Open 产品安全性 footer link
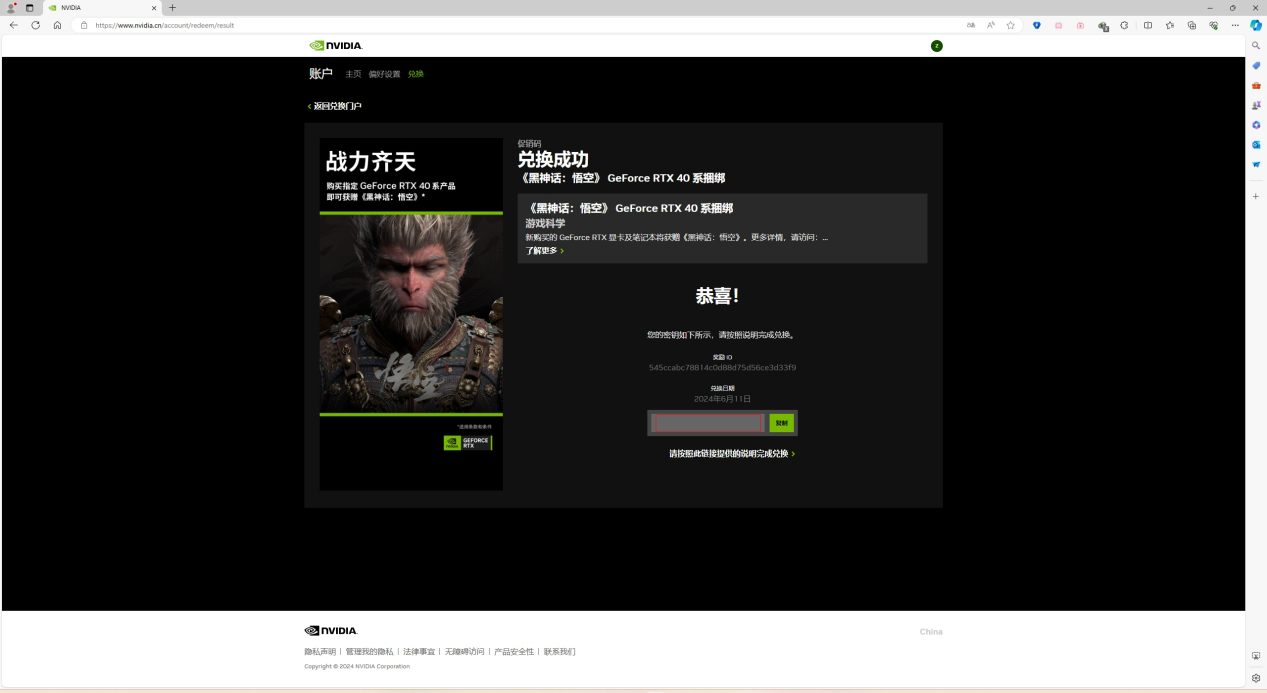 (514, 652)
